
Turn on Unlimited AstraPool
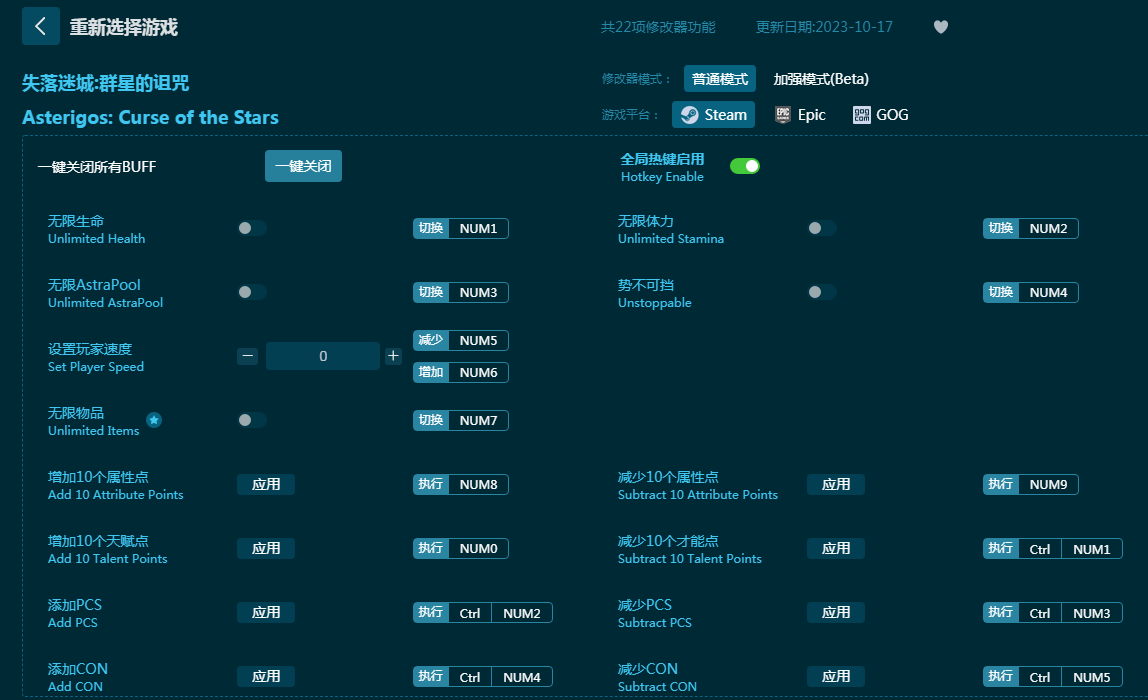(251, 292)
